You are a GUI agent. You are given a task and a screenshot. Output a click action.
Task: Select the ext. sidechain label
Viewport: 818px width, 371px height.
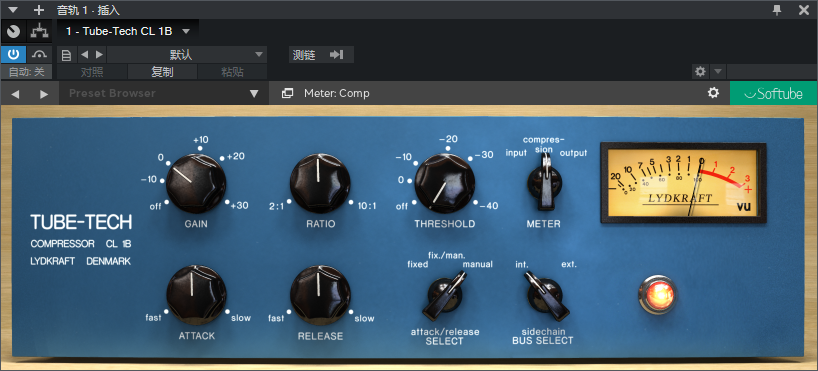coord(569,264)
